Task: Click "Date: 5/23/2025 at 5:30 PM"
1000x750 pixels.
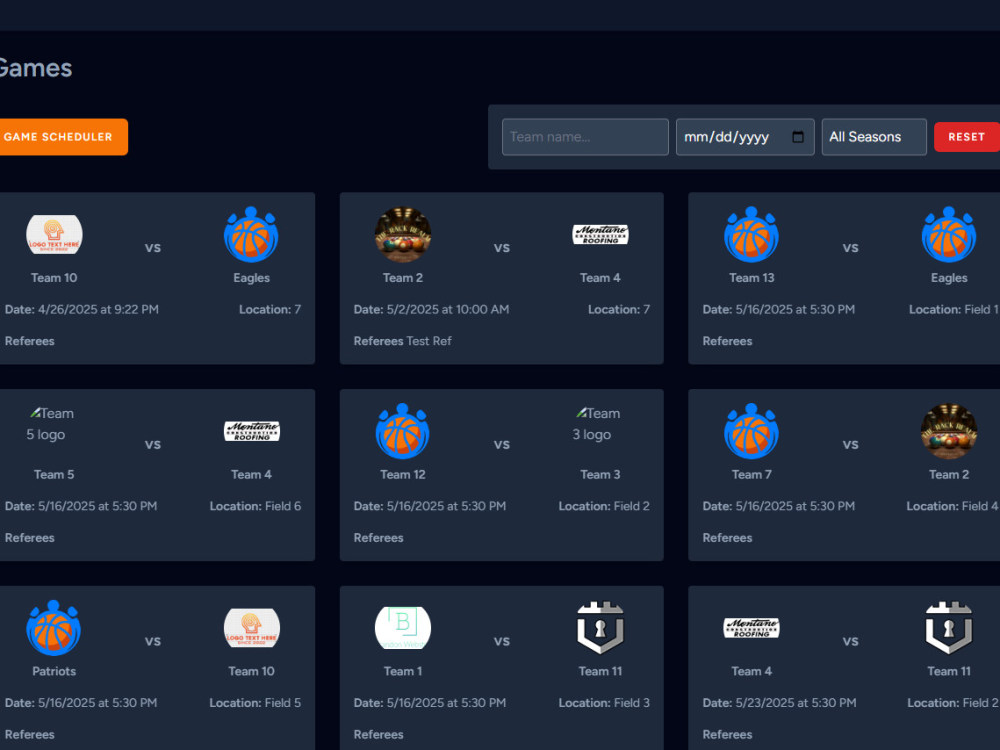Action: (x=779, y=703)
